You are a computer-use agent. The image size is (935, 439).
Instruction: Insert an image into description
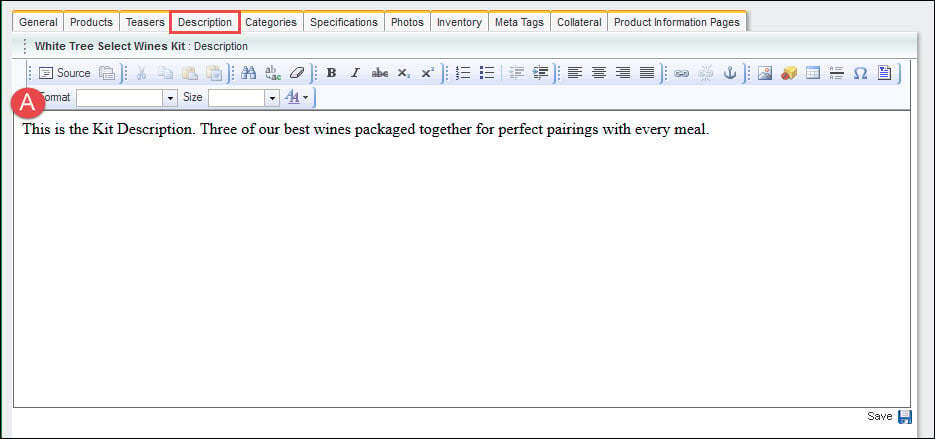[x=765, y=73]
